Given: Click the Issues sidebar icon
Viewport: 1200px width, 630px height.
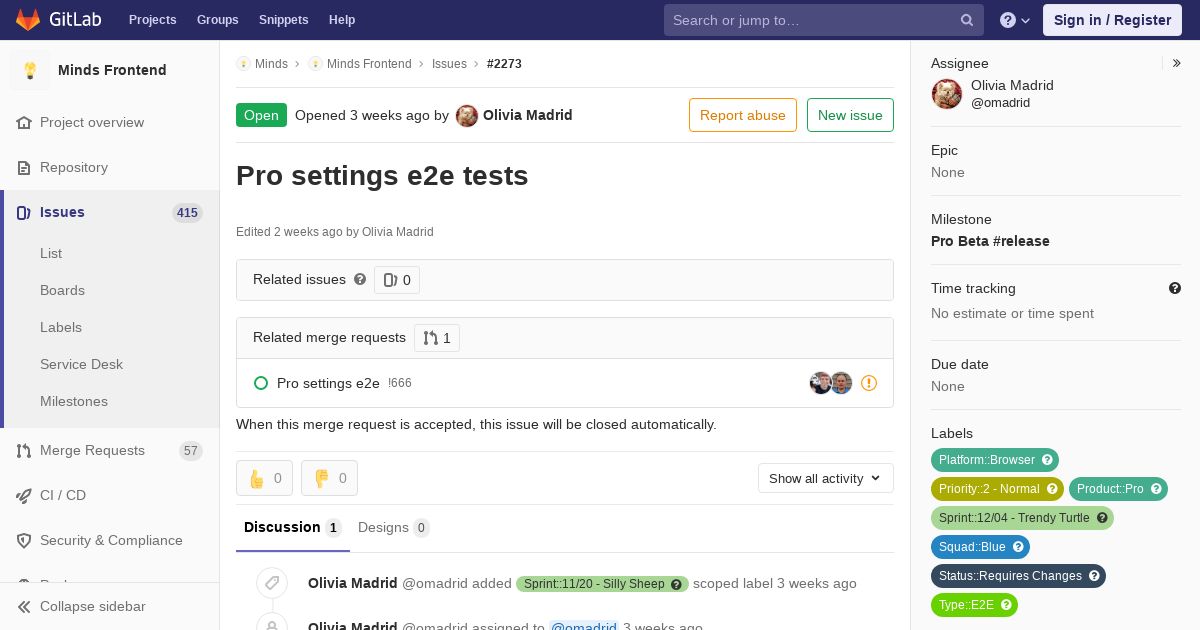Looking at the screenshot, I should tap(24, 213).
